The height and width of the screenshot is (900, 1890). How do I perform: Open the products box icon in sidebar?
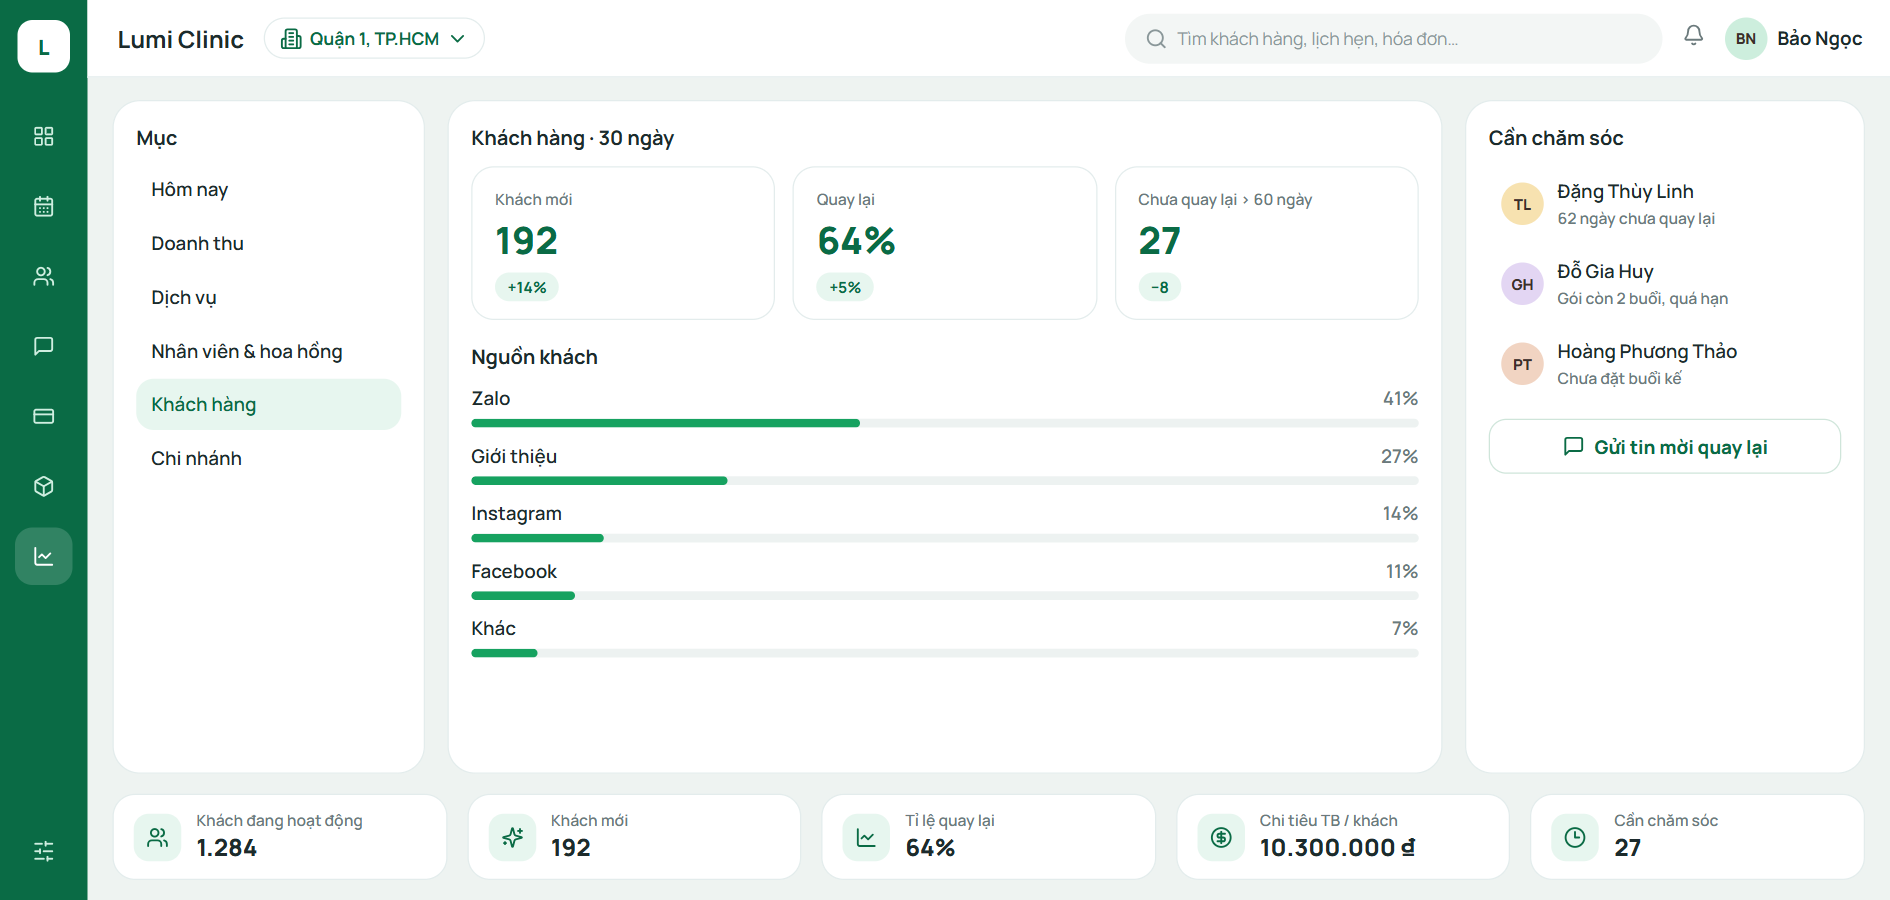[x=44, y=486]
